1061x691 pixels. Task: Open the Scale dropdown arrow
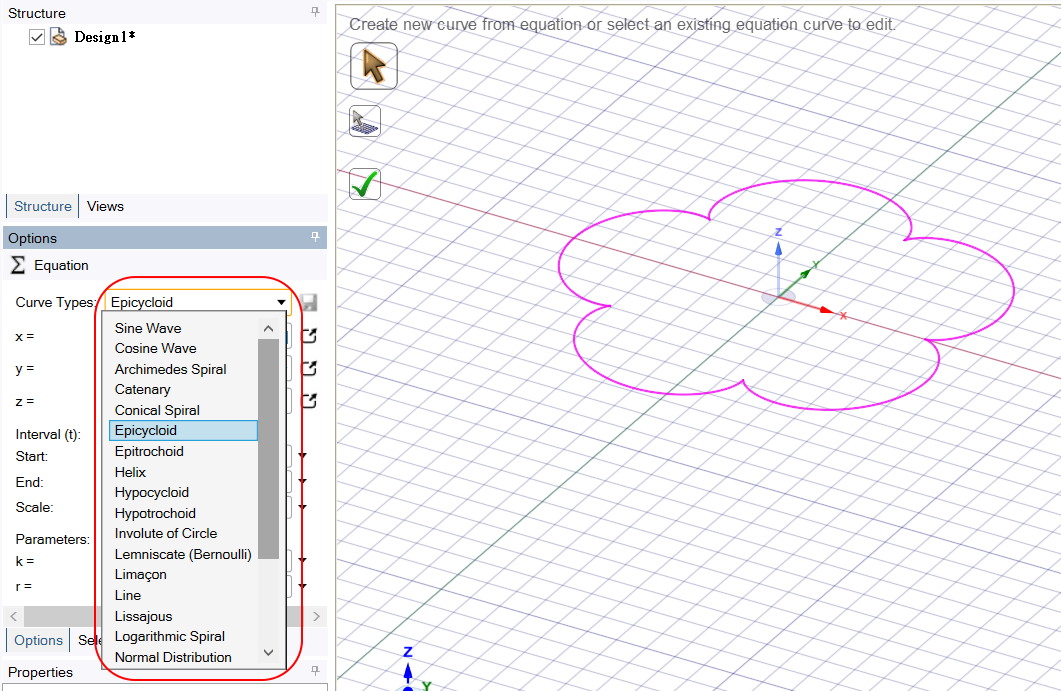click(x=302, y=507)
